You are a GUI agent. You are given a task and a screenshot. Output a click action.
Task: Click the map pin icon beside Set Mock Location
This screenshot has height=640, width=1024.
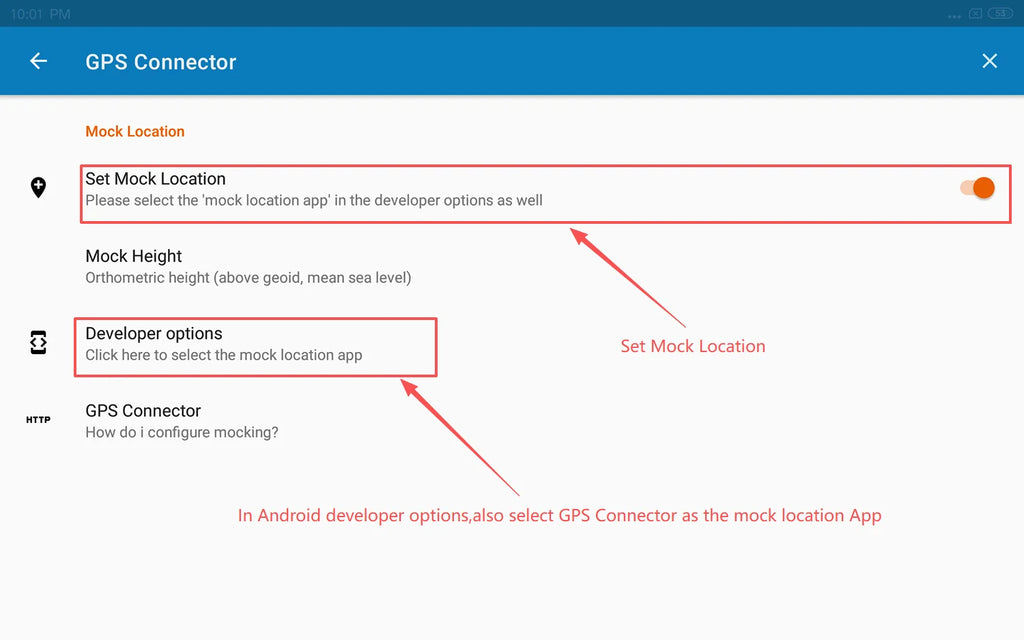click(x=39, y=188)
